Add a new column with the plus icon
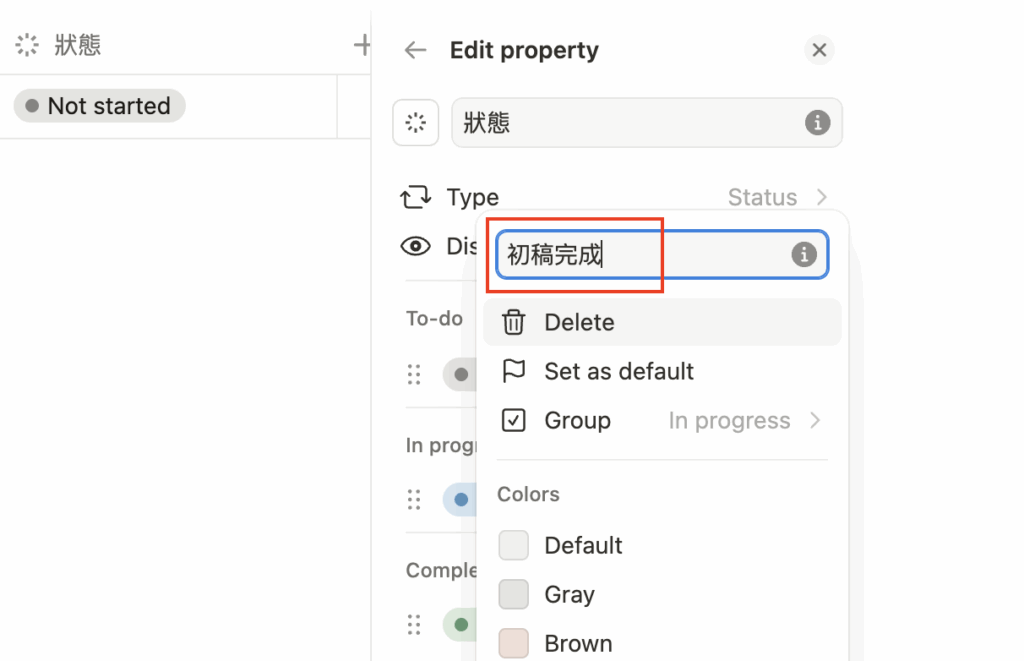Image resolution: width=1024 pixels, height=661 pixels. (362, 45)
